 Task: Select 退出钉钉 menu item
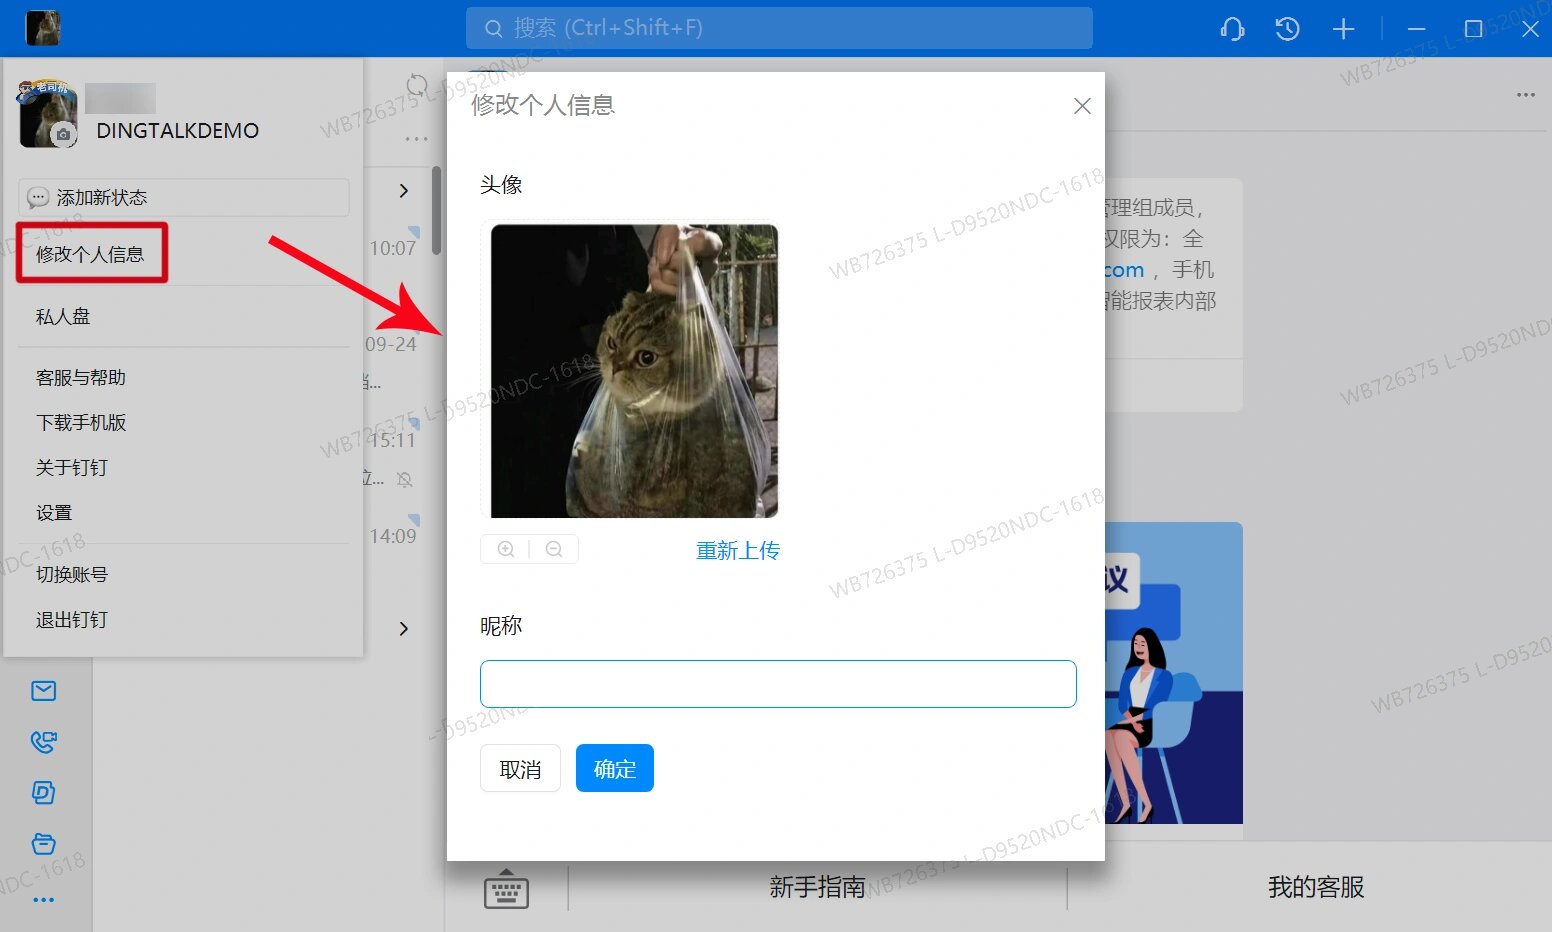72,620
